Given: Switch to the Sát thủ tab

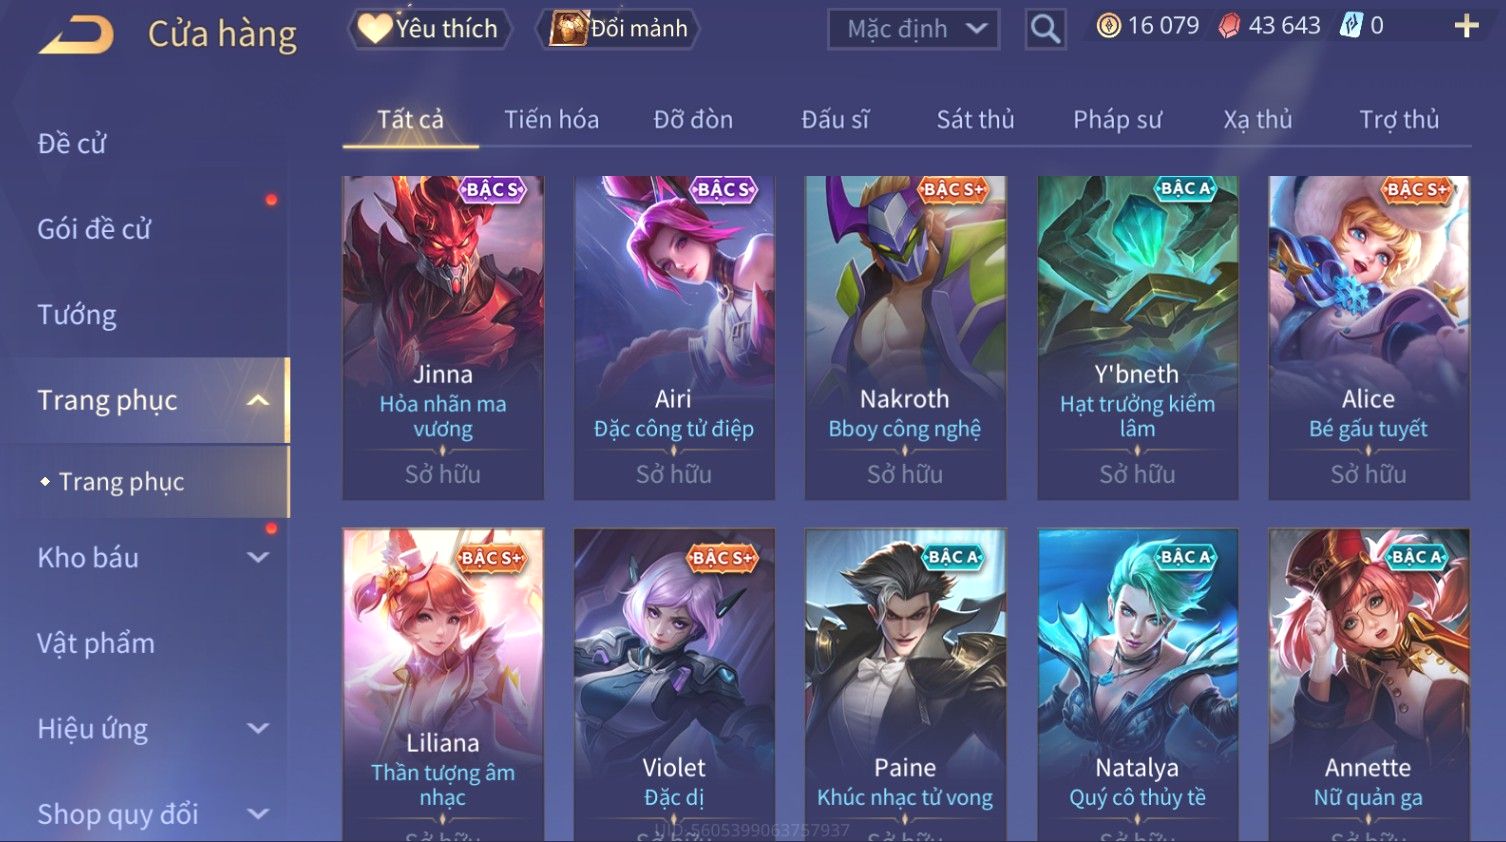Looking at the screenshot, I should pyautogui.click(x=975, y=120).
